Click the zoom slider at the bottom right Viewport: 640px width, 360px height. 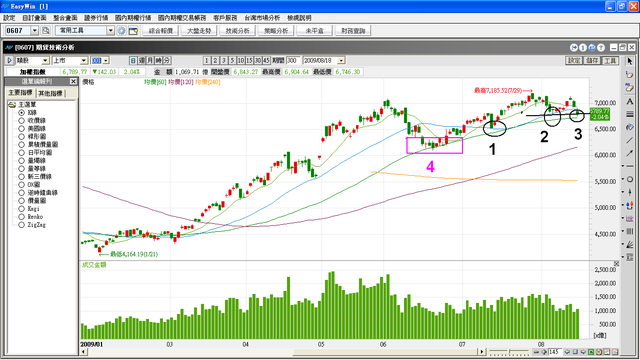click(x=509, y=352)
